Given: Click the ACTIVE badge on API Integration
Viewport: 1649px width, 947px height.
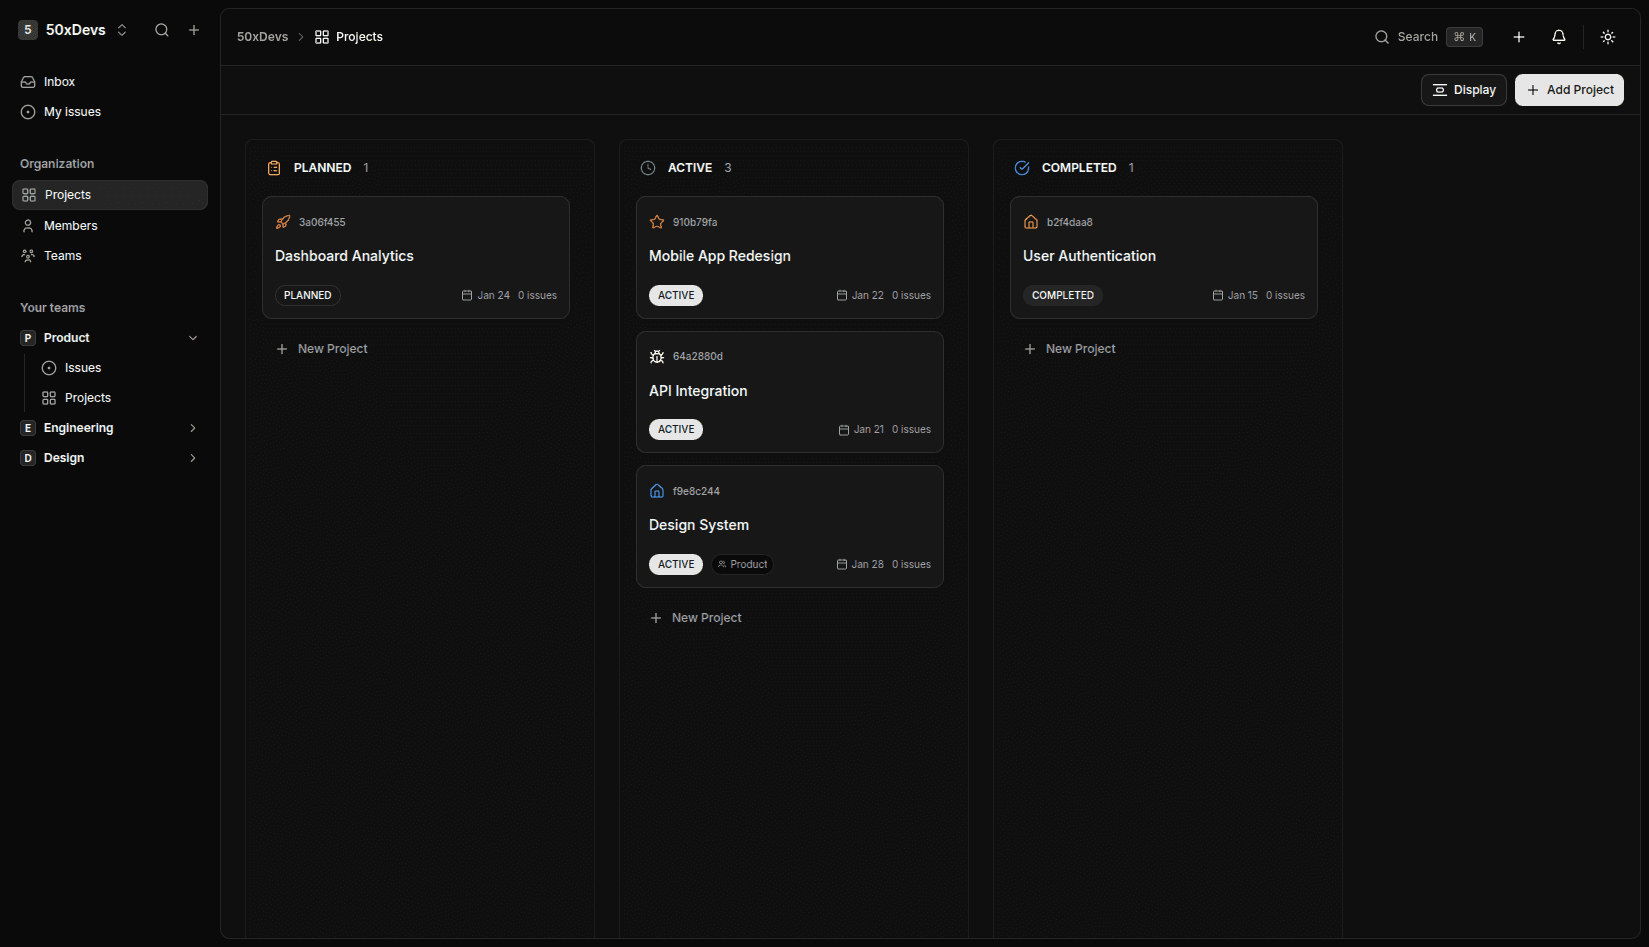Looking at the screenshot, I should pos(675,428).
